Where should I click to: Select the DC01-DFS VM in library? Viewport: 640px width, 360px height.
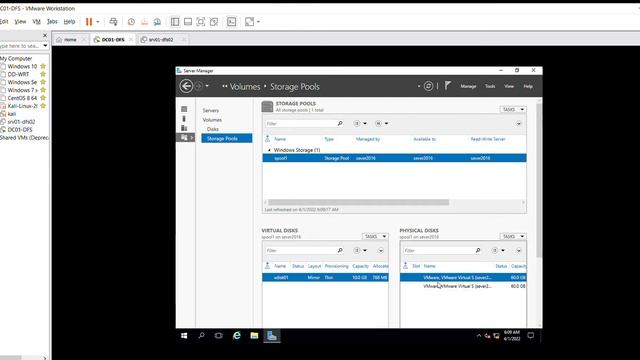[x=20, y=129]
